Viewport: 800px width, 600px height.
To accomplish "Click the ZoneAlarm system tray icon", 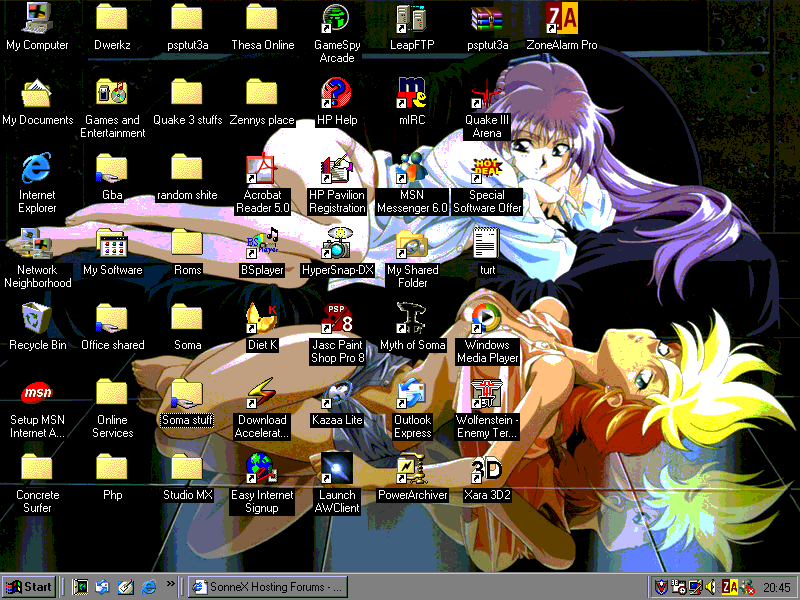I will pos(730,587).
